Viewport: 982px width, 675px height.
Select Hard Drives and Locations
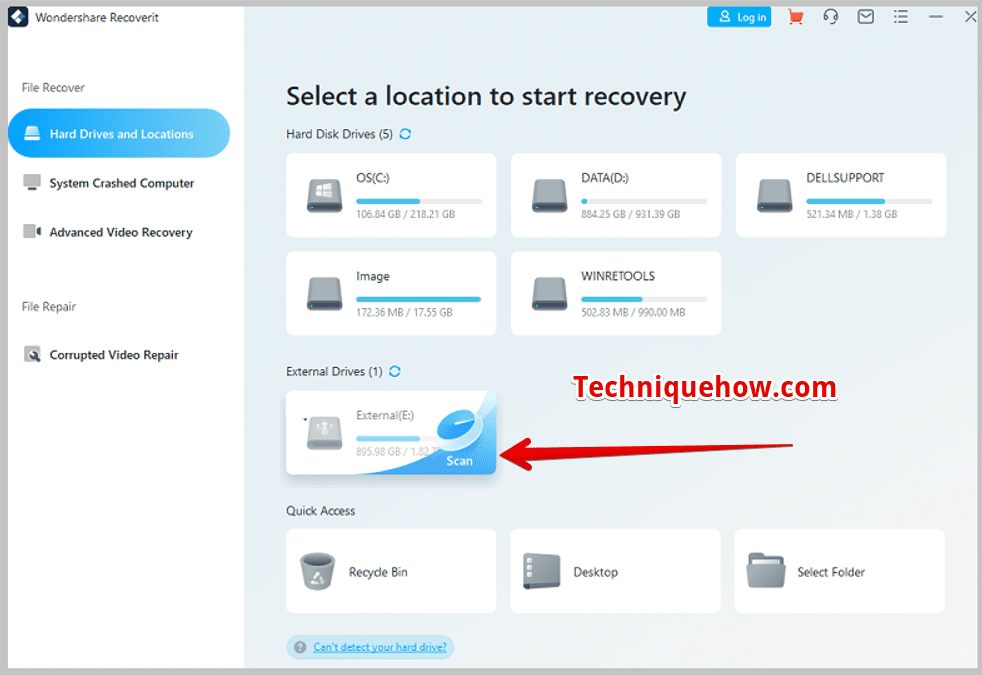pos(119,133)
